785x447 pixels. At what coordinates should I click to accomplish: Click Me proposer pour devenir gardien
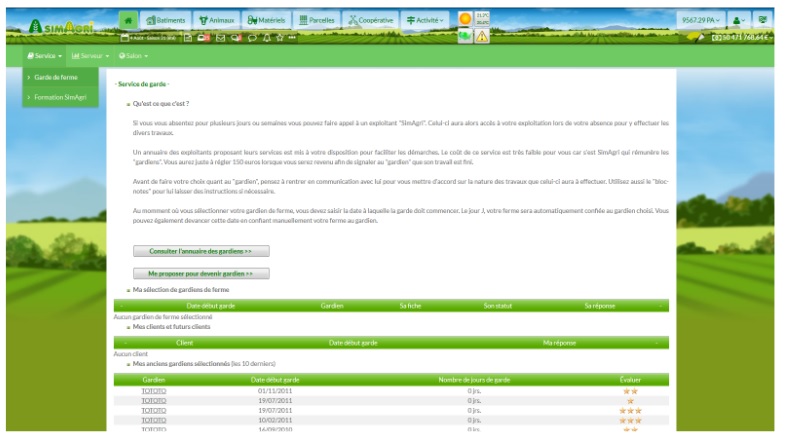click(x=201, y=273)
